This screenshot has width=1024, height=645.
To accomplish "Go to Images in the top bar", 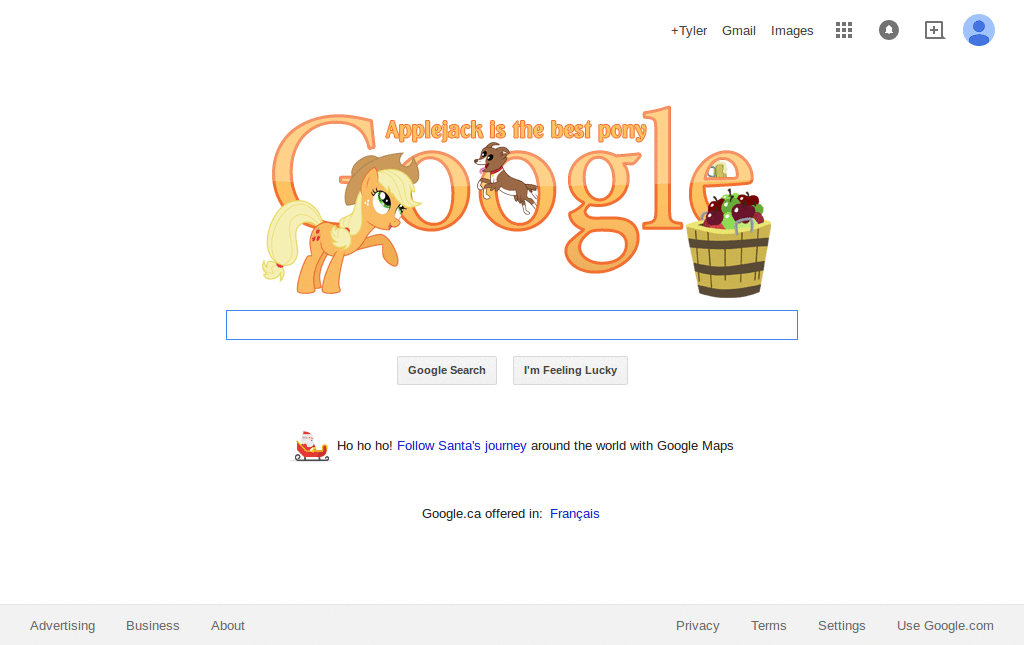I will tap(792, 31).
